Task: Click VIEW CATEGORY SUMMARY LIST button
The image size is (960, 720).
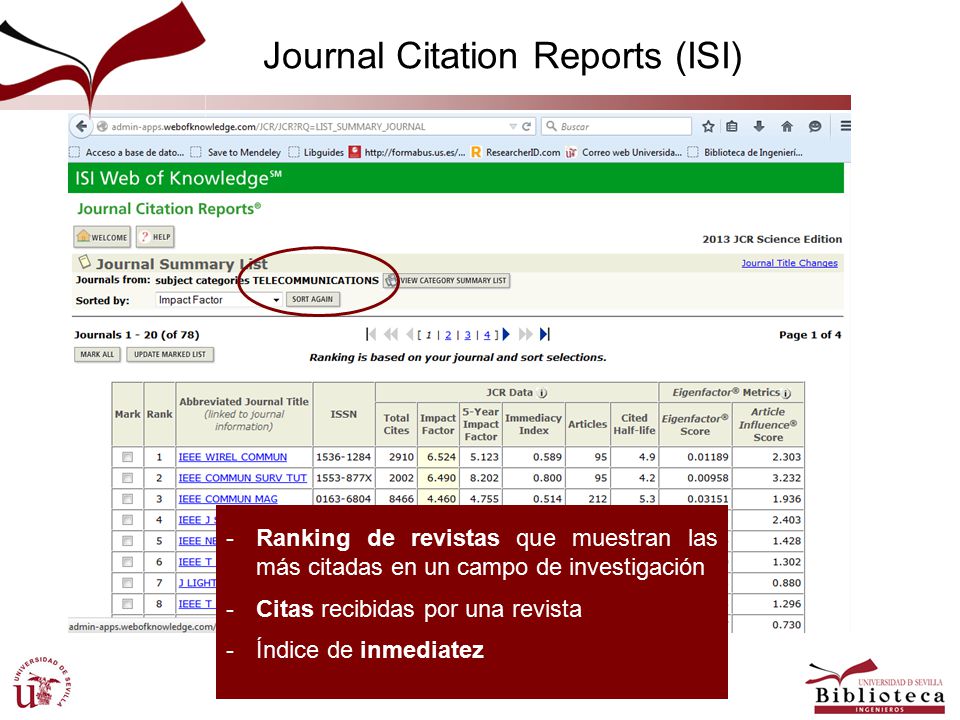Action: point(447,280)
